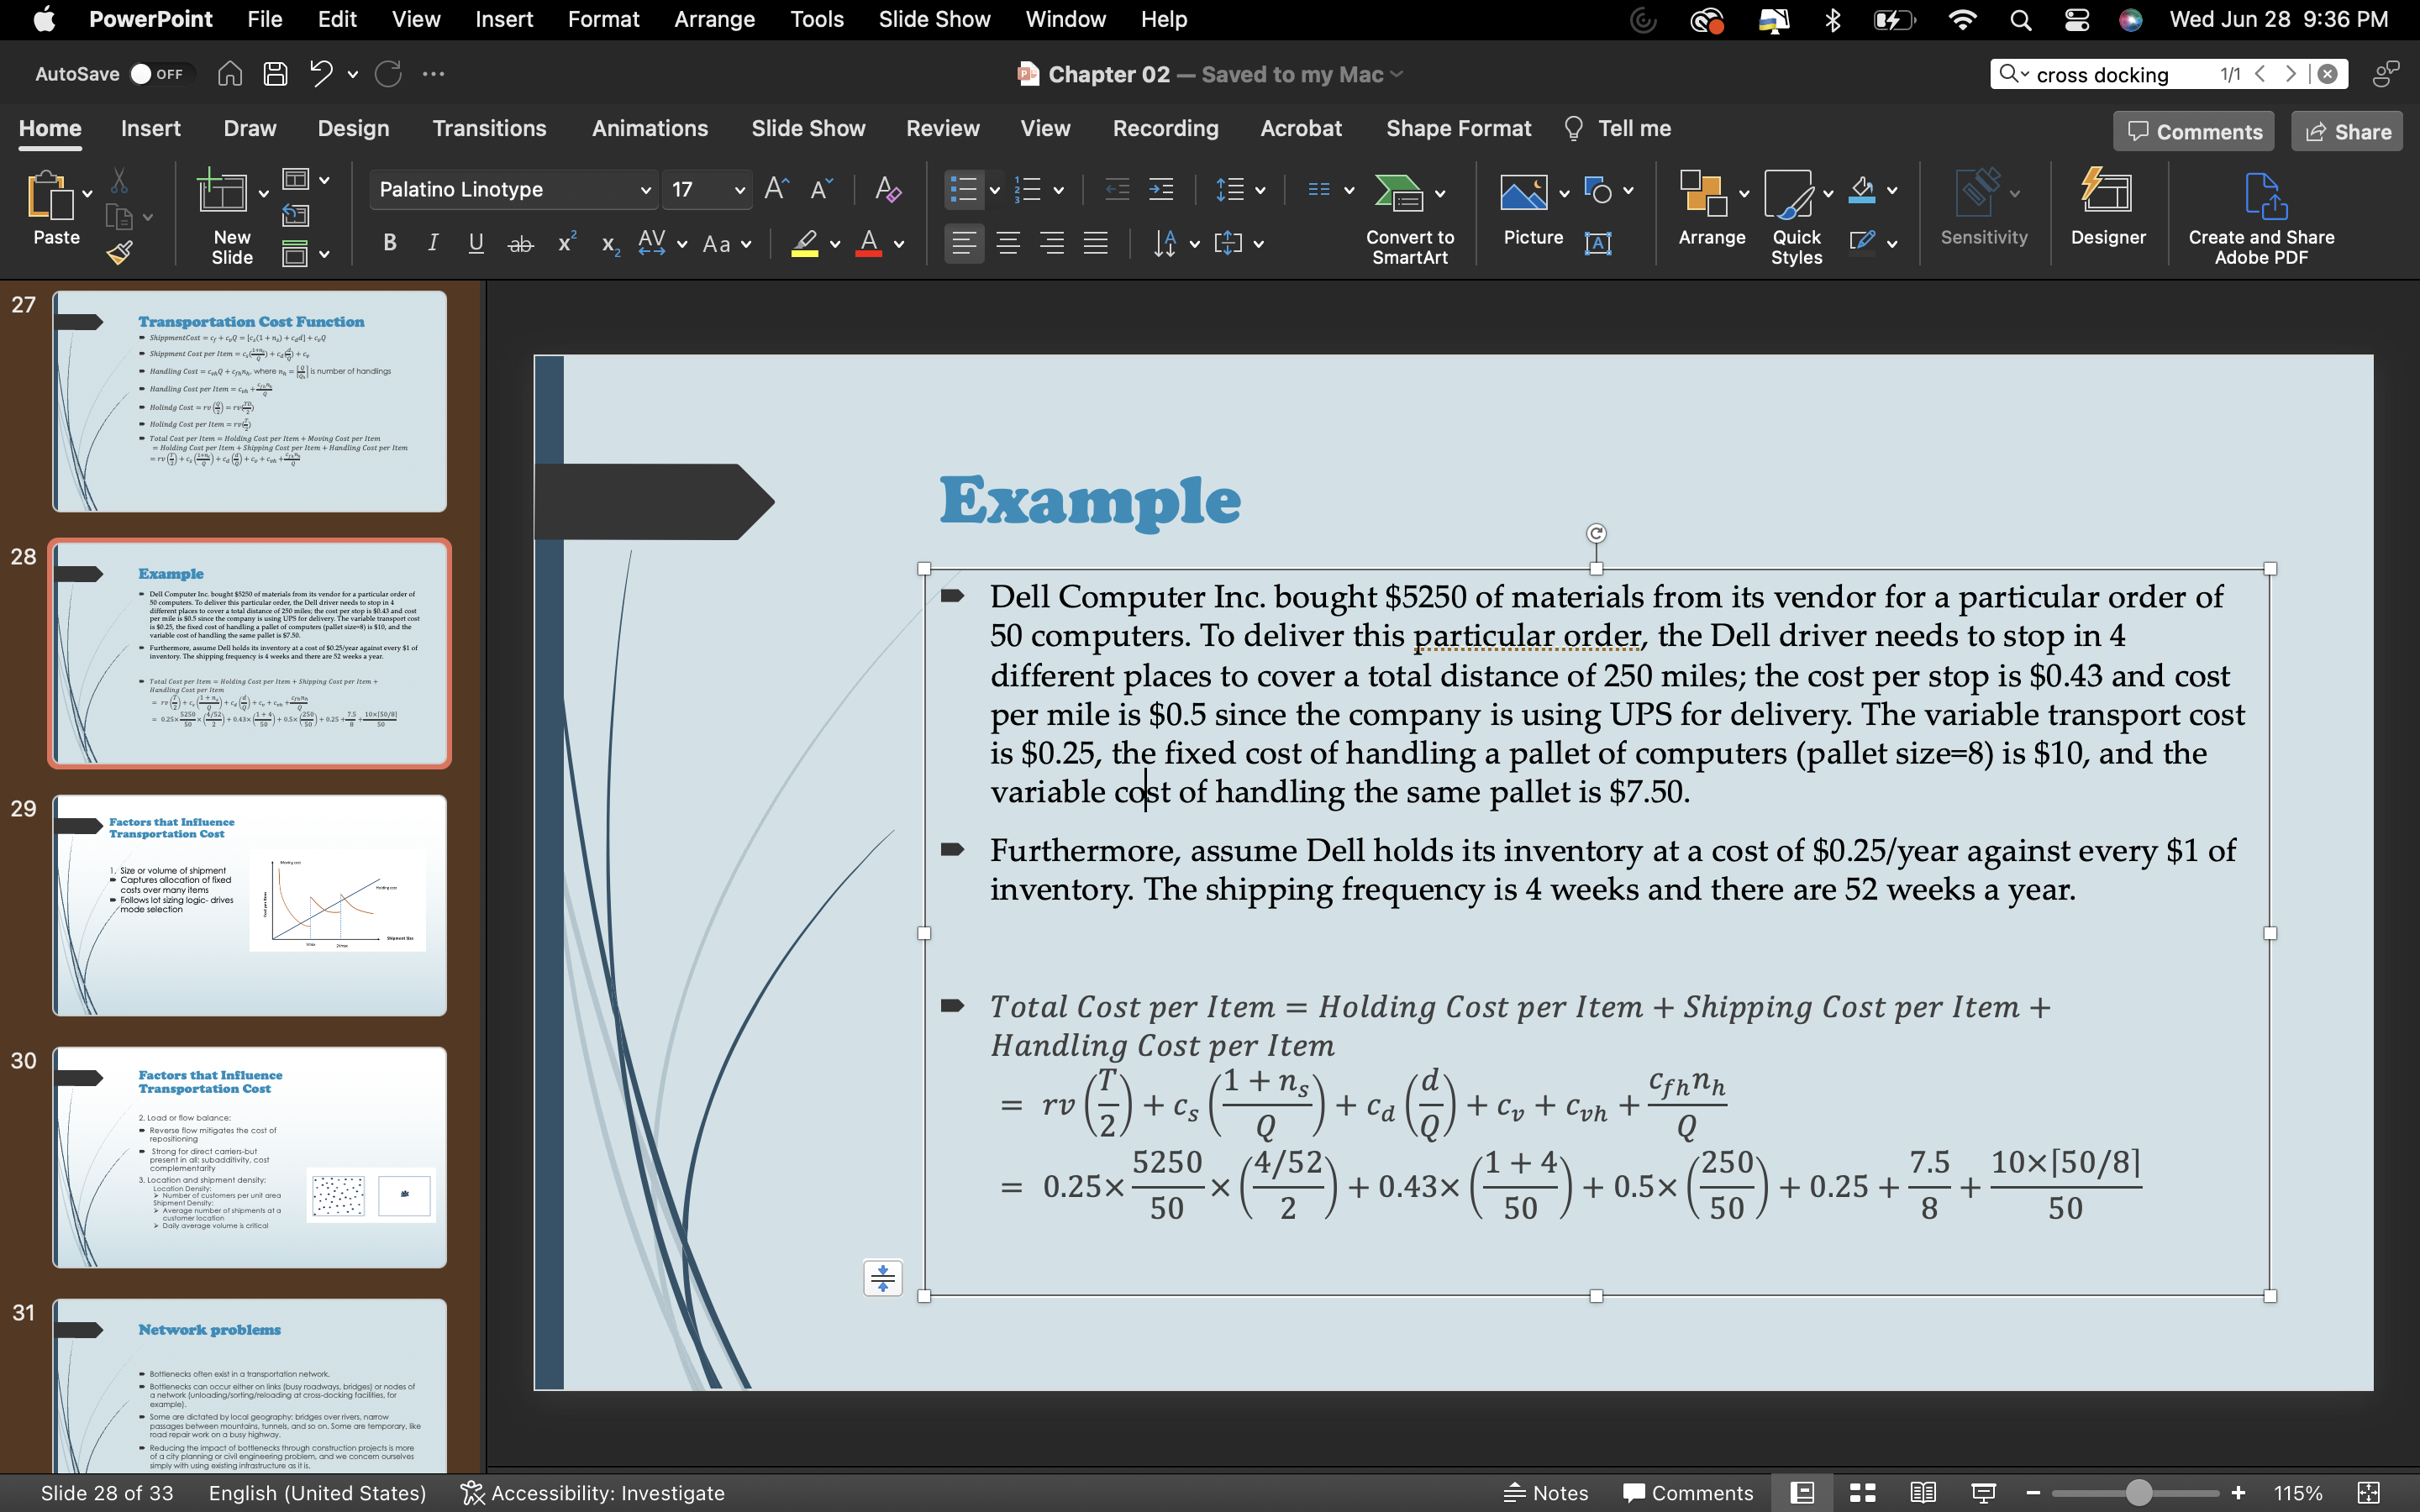The width and height of the screenshot is (2420, 1512).
Task: Click the Share button
Action: pos(2347,131)
